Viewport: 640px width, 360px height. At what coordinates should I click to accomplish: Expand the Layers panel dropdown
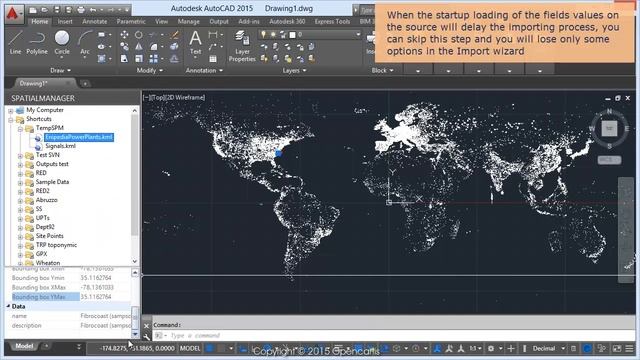[x=294, y=70]
